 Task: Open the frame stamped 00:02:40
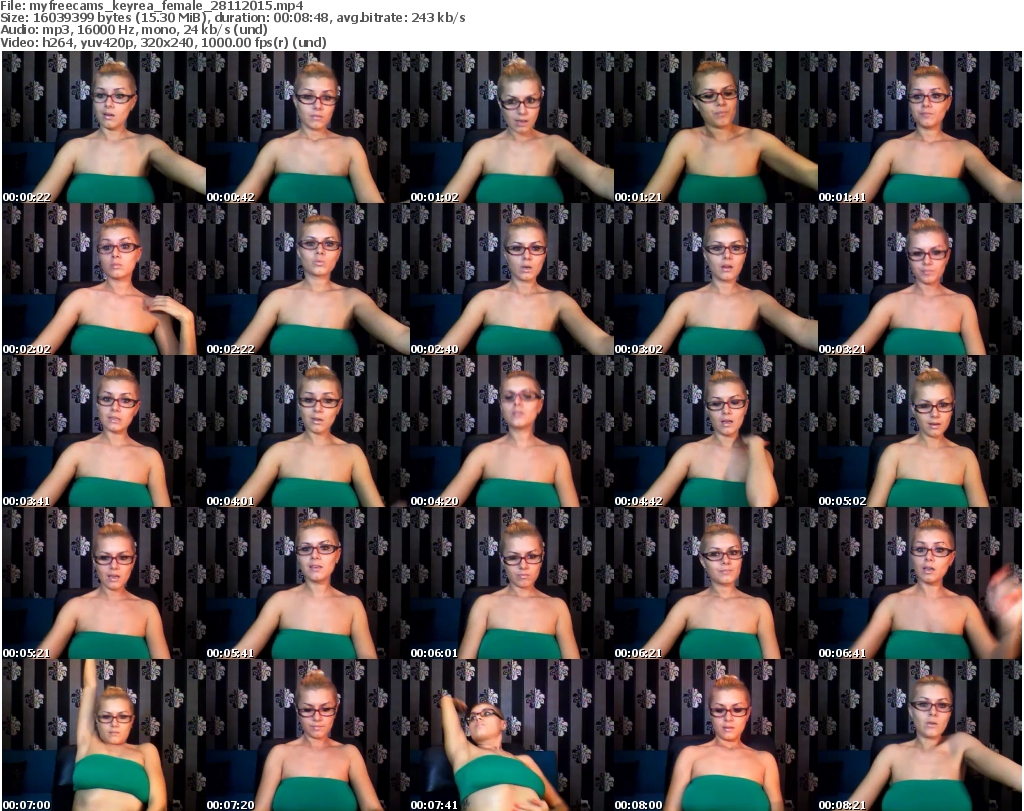point(511,279)
